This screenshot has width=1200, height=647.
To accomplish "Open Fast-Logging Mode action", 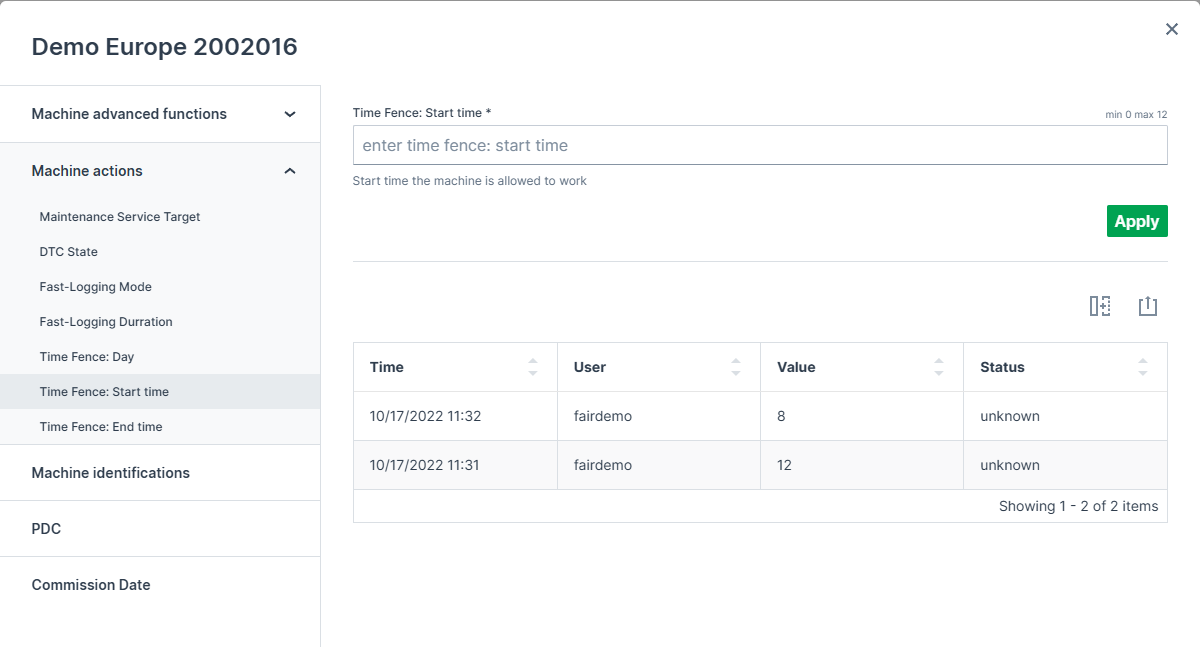I will tap(96, 287).
